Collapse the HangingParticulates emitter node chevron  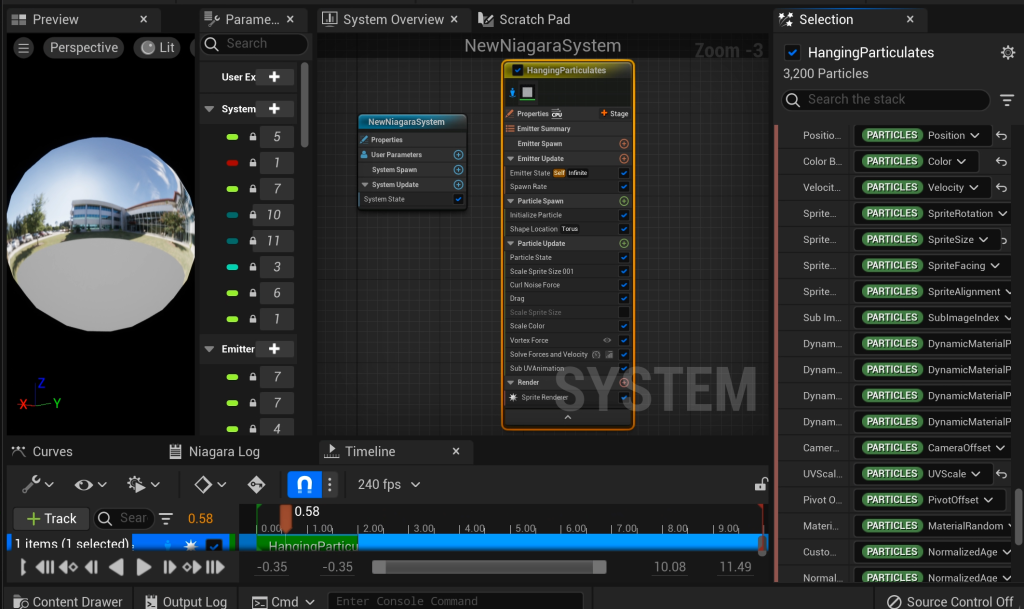coord(568,417)
